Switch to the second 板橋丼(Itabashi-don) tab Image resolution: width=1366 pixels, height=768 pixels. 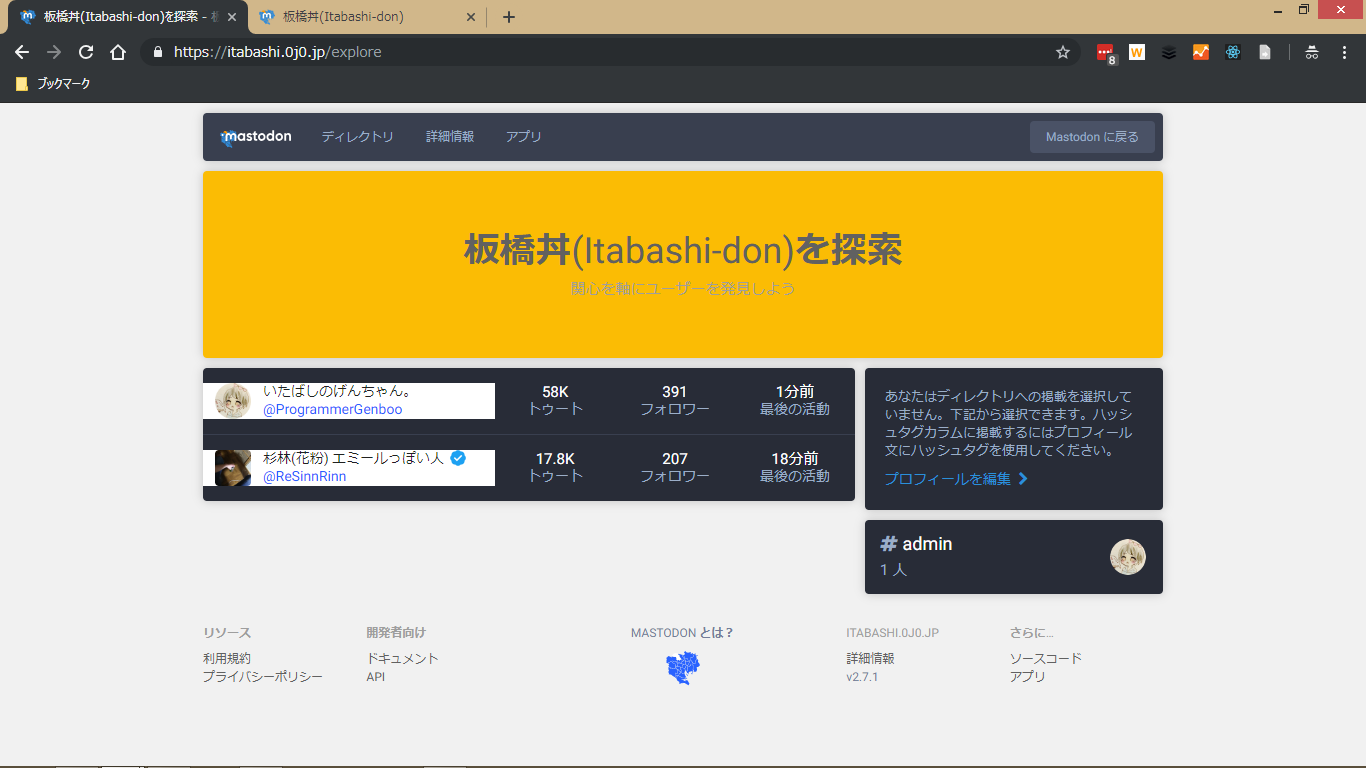(365, 17)
